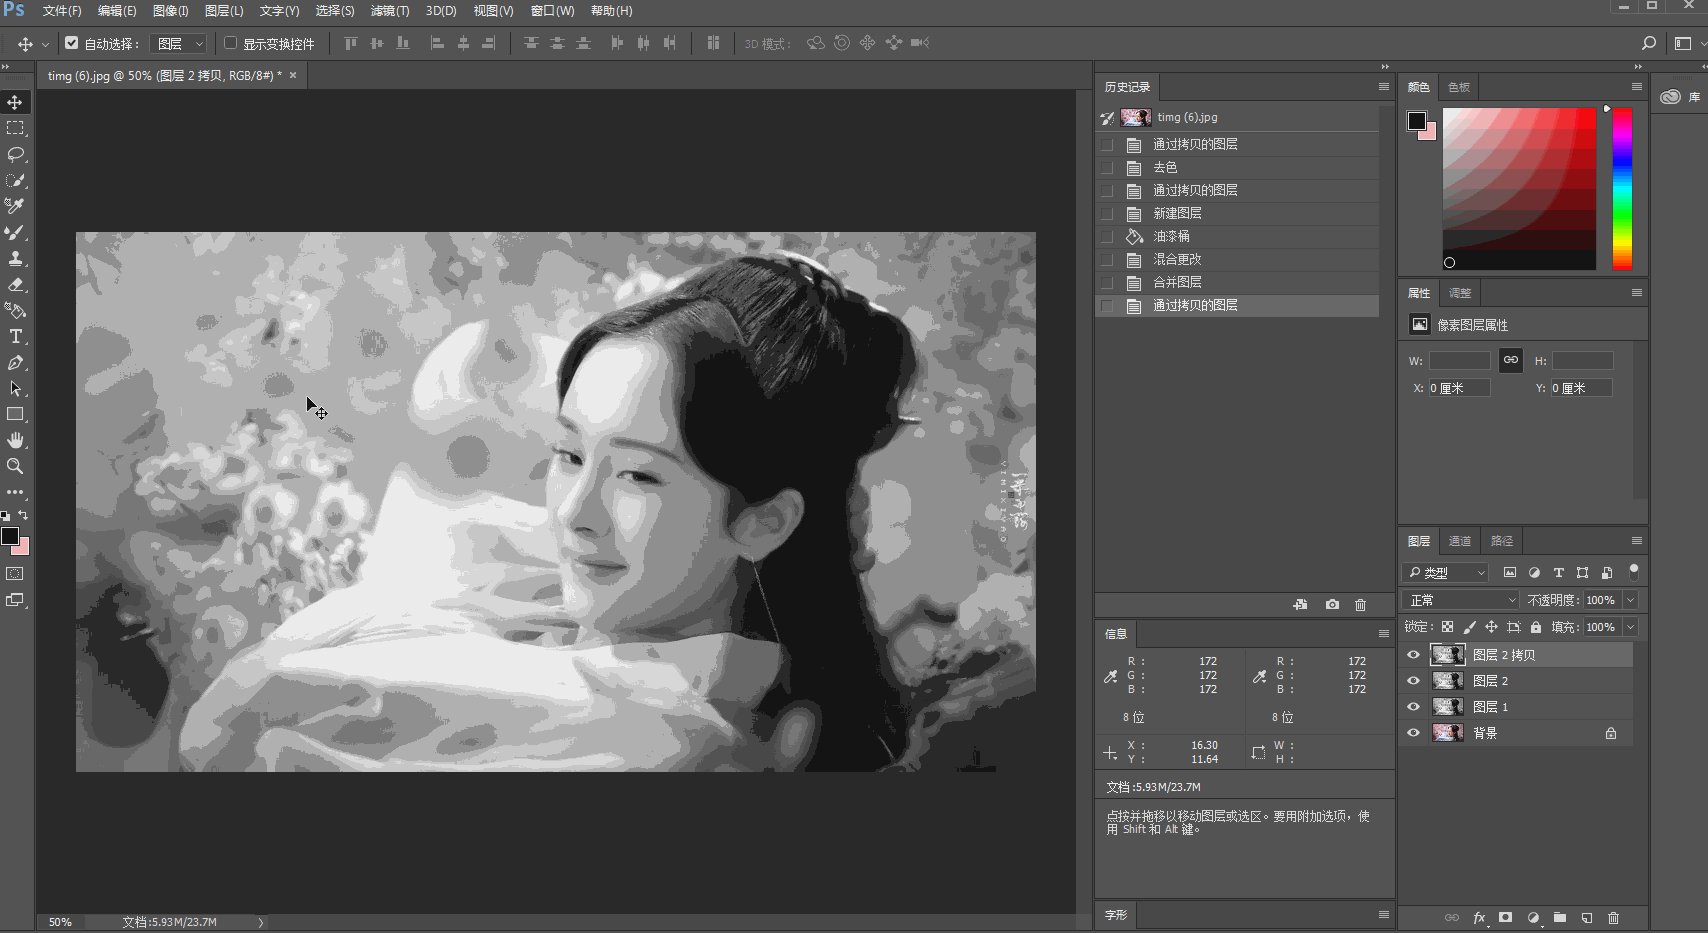Open the 文件(F) menu

tap(62, 11)
